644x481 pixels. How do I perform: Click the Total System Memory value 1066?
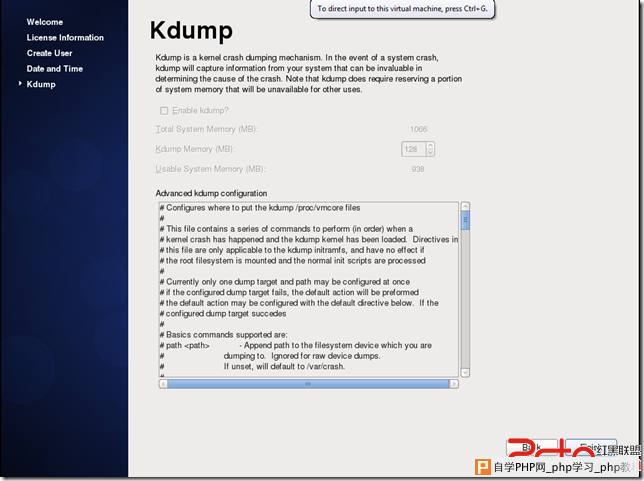tap(419, 129)
